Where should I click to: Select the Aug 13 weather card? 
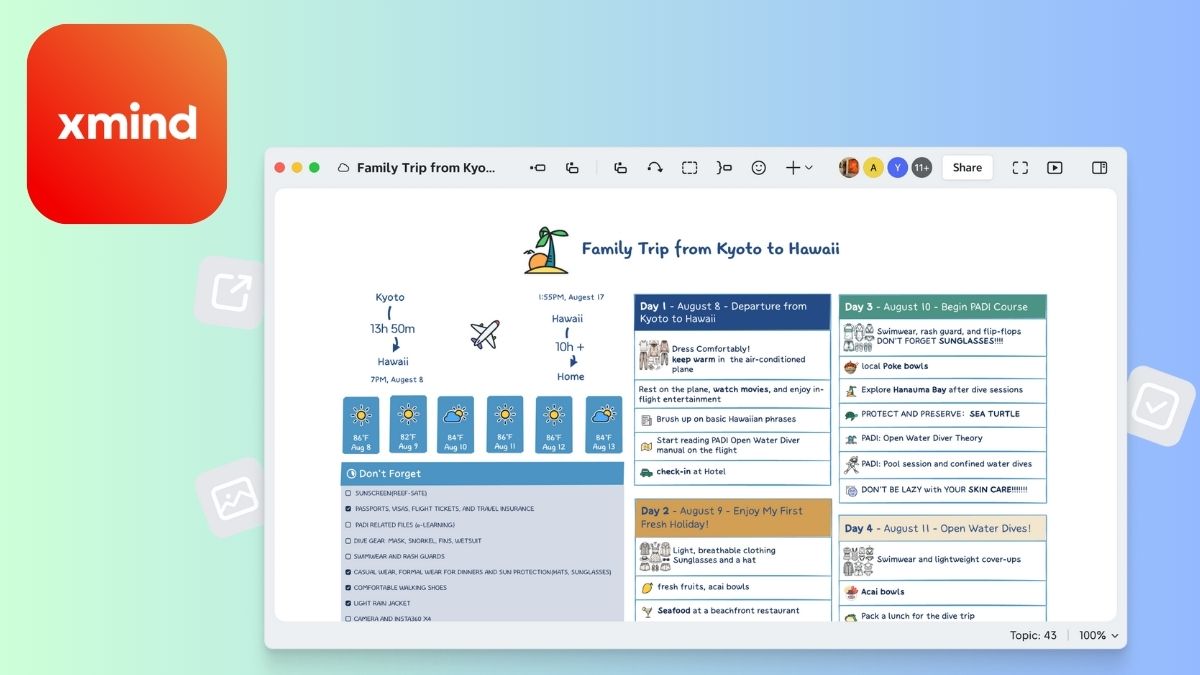[x=603, y=425]
